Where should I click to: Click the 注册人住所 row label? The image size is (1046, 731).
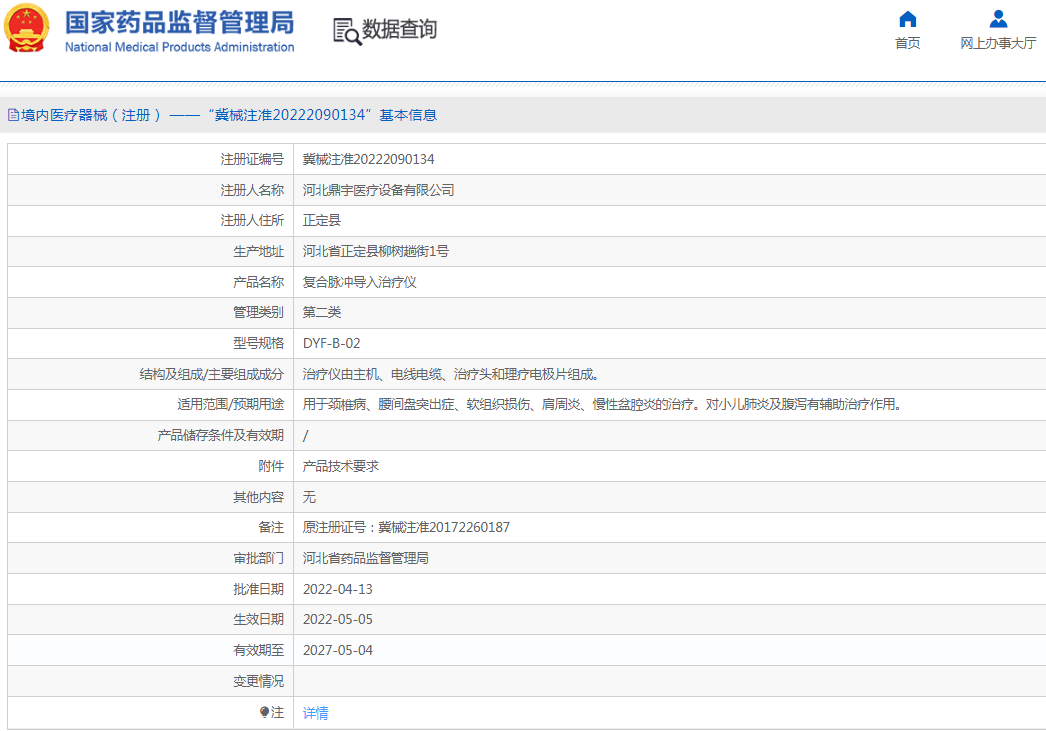[x=252, y=220]
